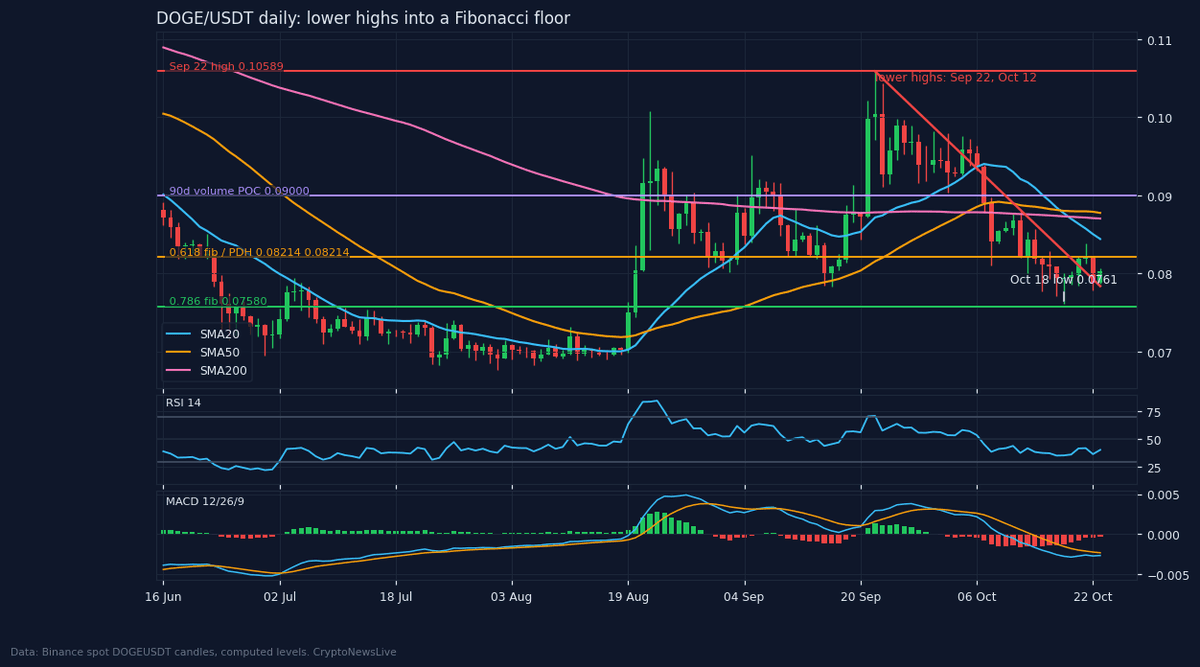The height and width of the screenshot is (667, 1200).
Task: Click the RSI axis value 50
Action: tap(1153, 440)
